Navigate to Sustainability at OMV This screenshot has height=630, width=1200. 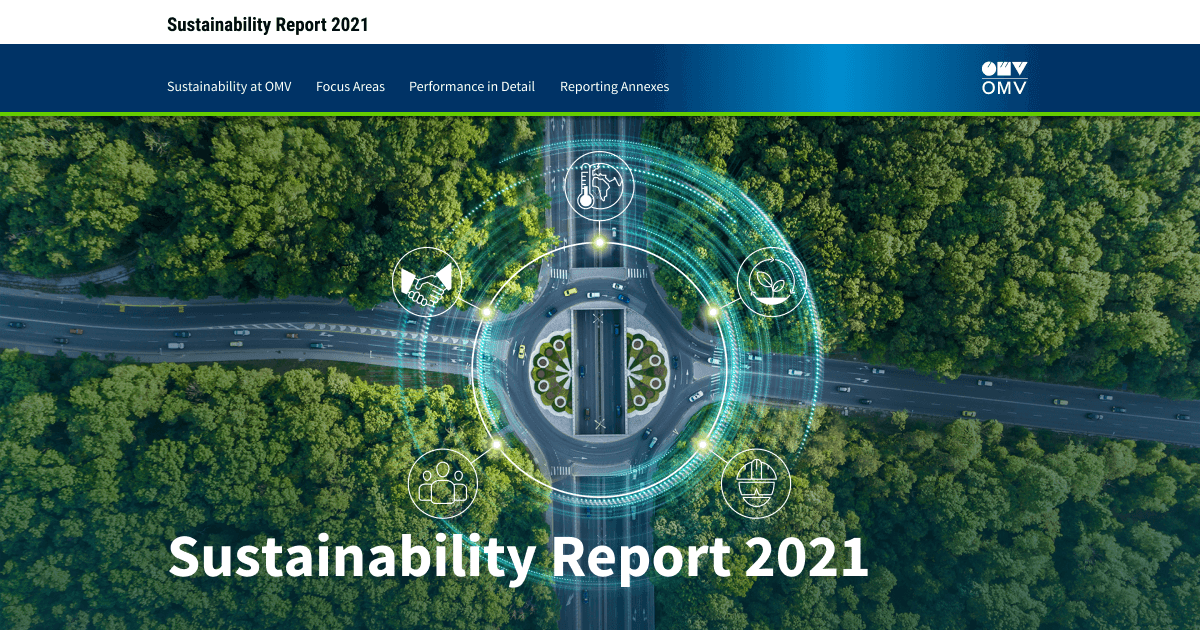click(229, 86)
